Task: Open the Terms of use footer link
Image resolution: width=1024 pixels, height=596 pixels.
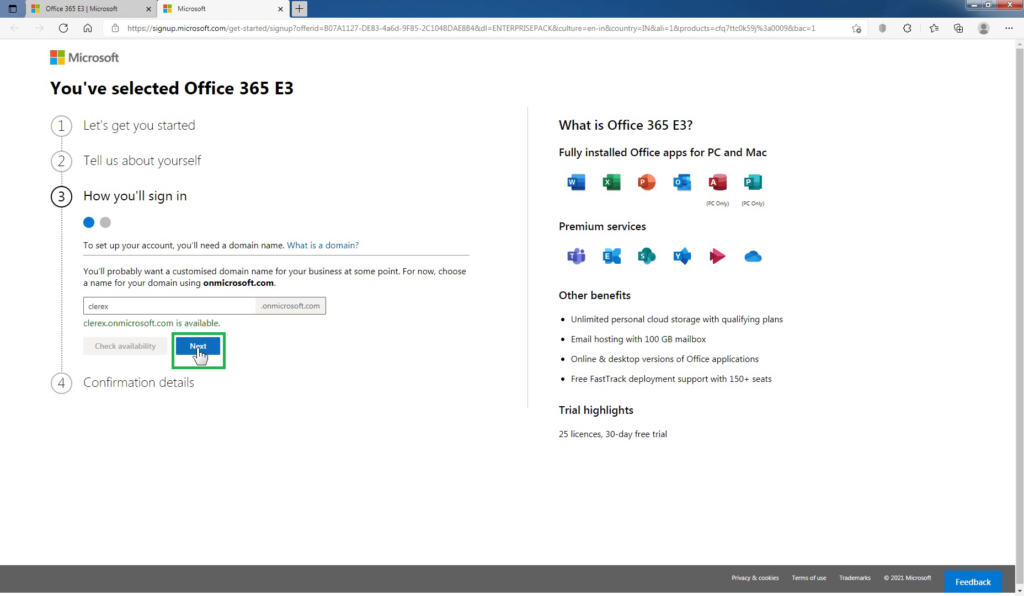Action: 808,578
